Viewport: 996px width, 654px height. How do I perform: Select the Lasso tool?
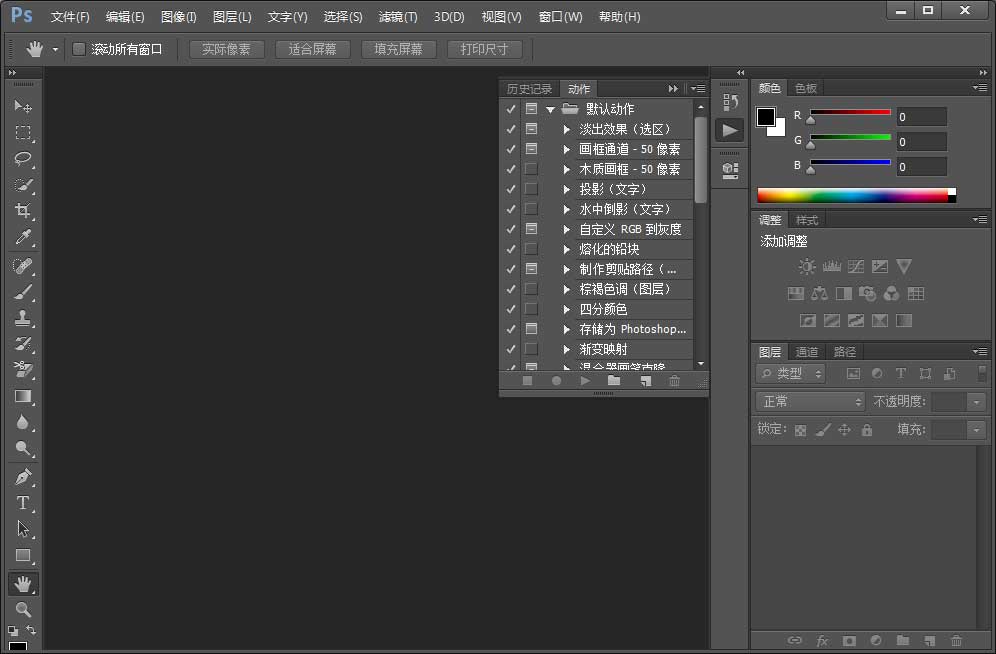[x=23, y=158]
